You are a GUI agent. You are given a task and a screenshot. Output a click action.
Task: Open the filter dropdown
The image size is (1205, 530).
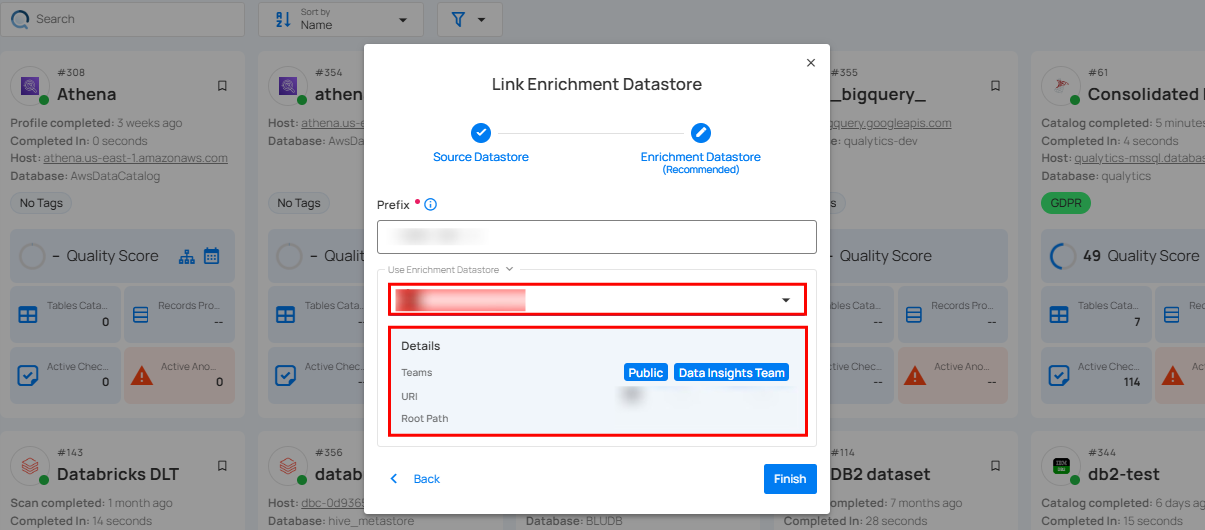[469, 19]
